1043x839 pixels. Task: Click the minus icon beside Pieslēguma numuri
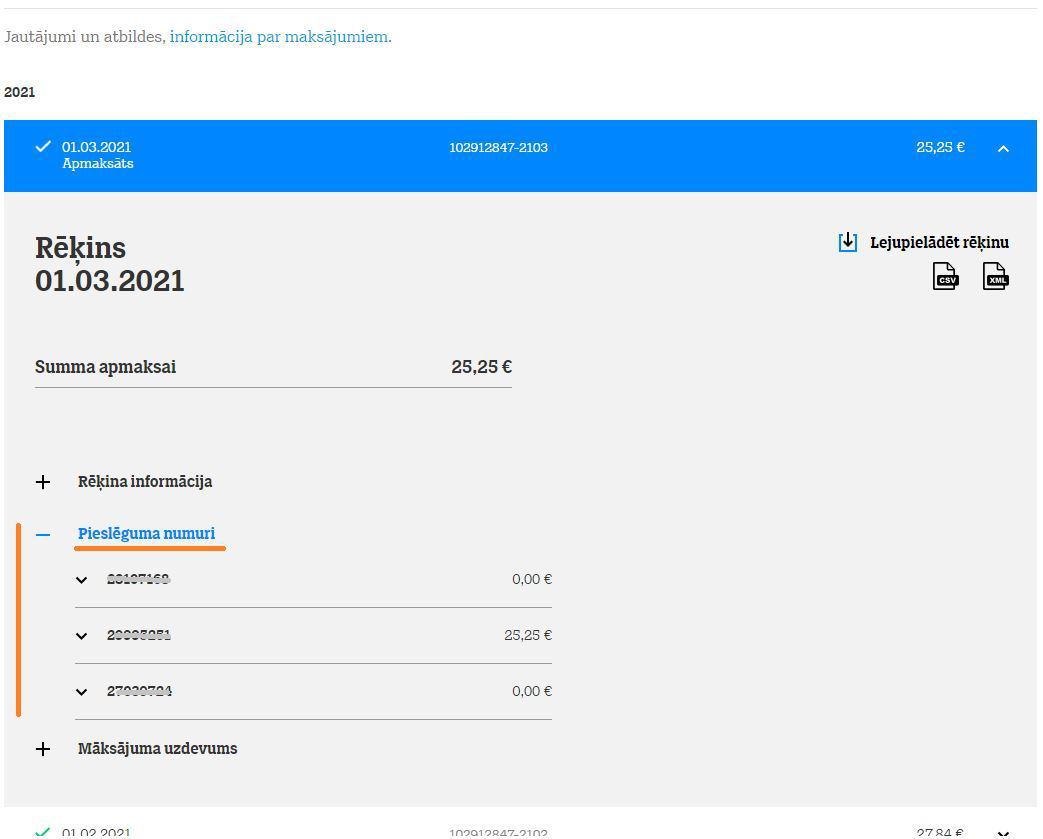[x=43, y=535]
